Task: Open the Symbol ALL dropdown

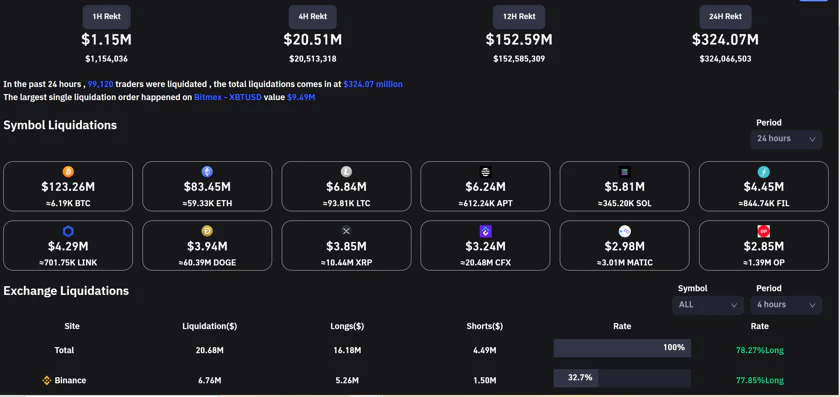Action: tap(708, 305)
